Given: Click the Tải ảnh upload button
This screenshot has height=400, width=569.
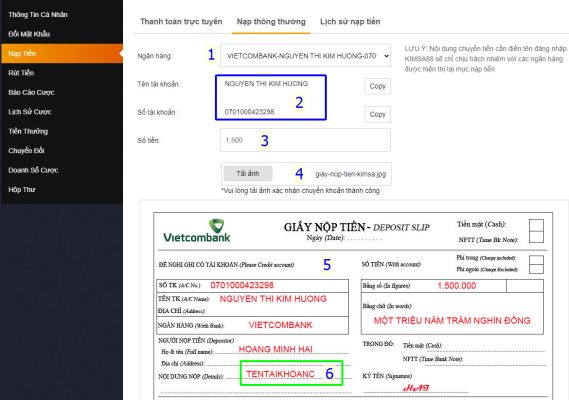Looking at the screenshot, I should 248,174.
